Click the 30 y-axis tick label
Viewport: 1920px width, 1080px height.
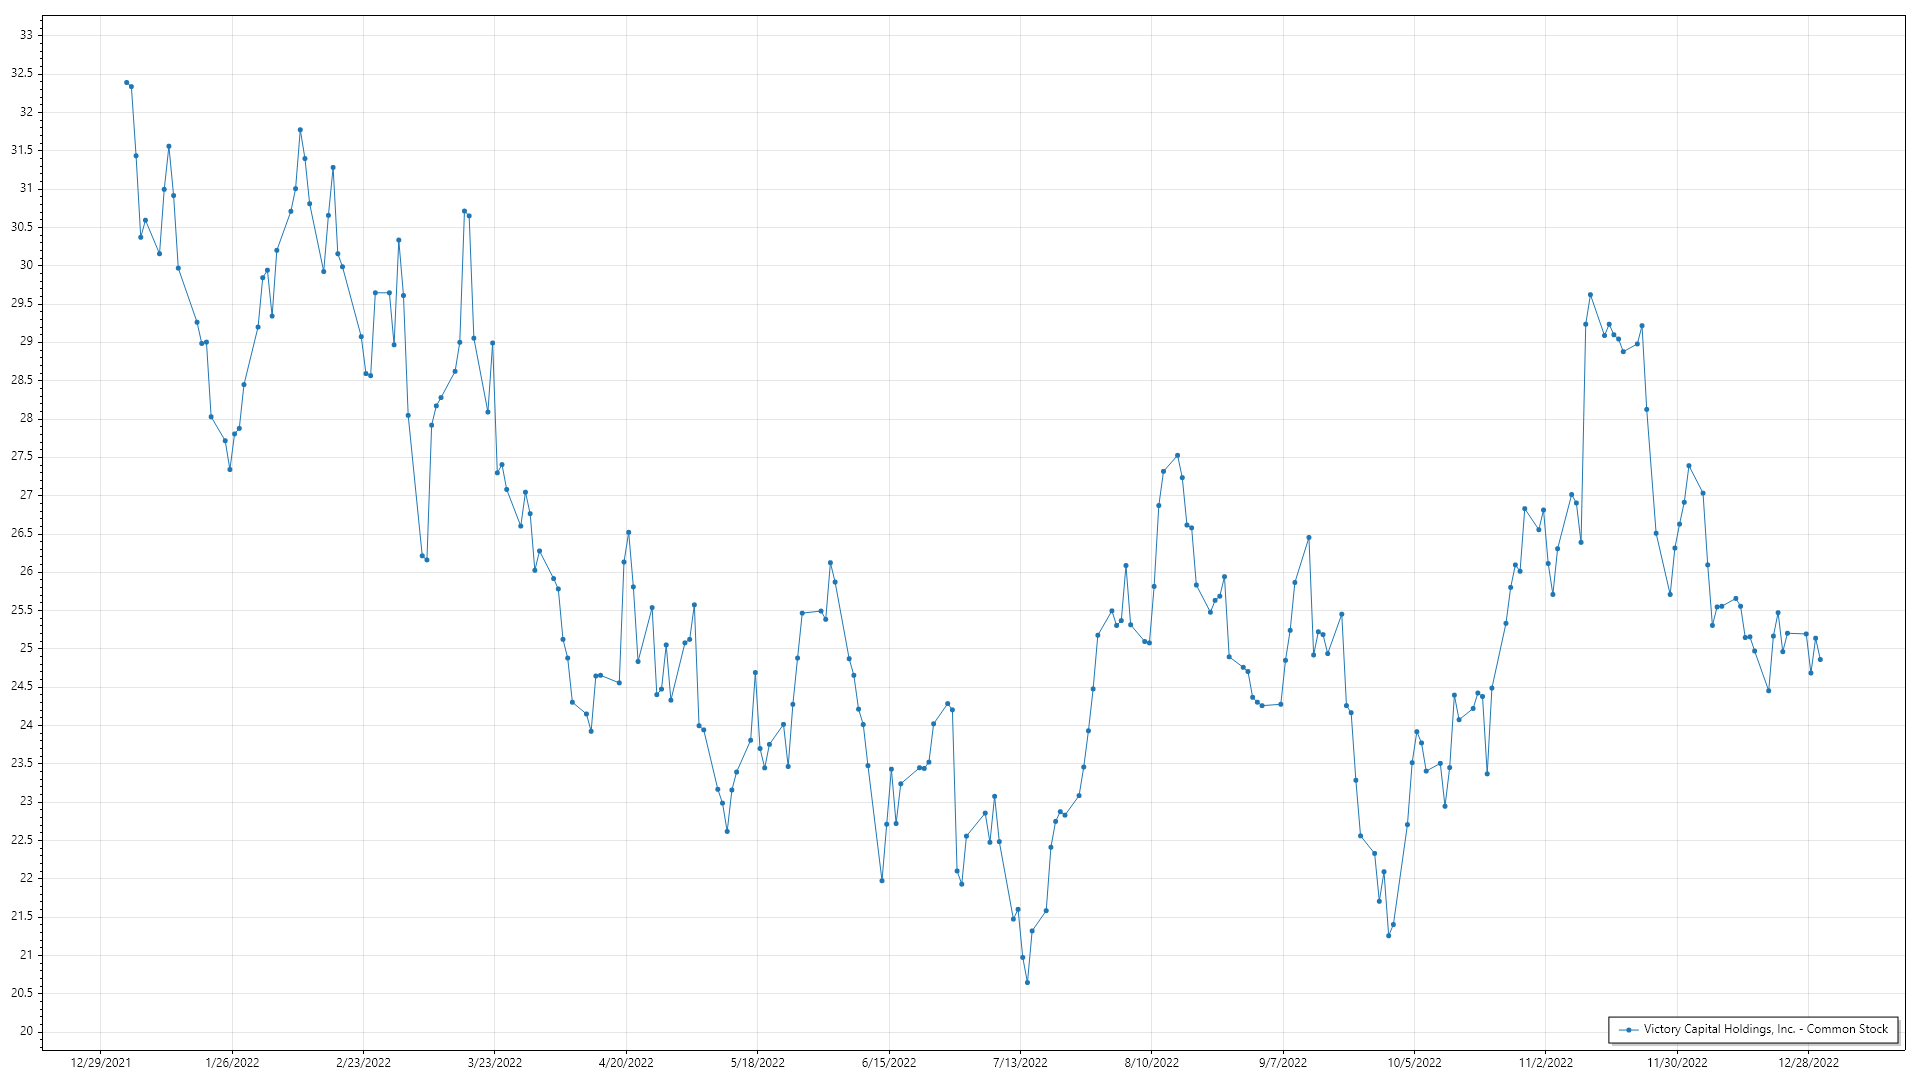coord(26,265)
